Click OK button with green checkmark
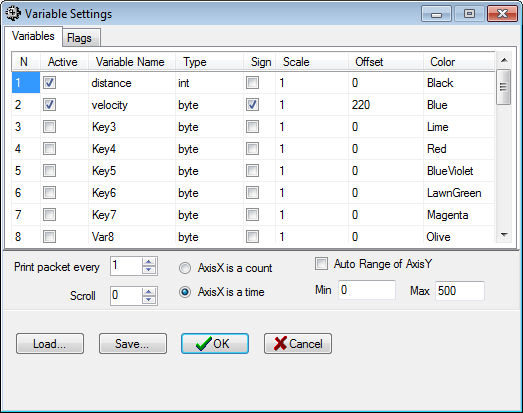This screenshot has width=523, height=413. tap(215, 343)
